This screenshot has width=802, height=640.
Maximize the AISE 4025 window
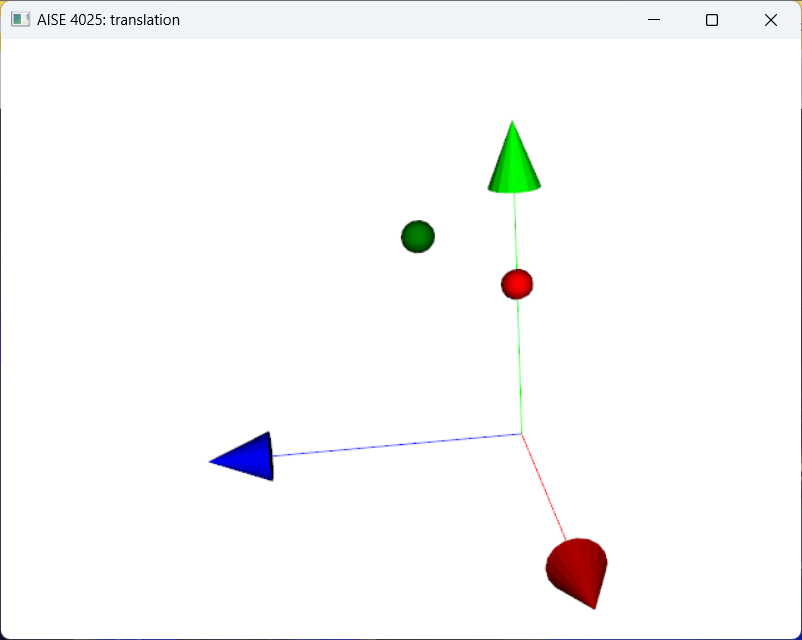point(712,20)
